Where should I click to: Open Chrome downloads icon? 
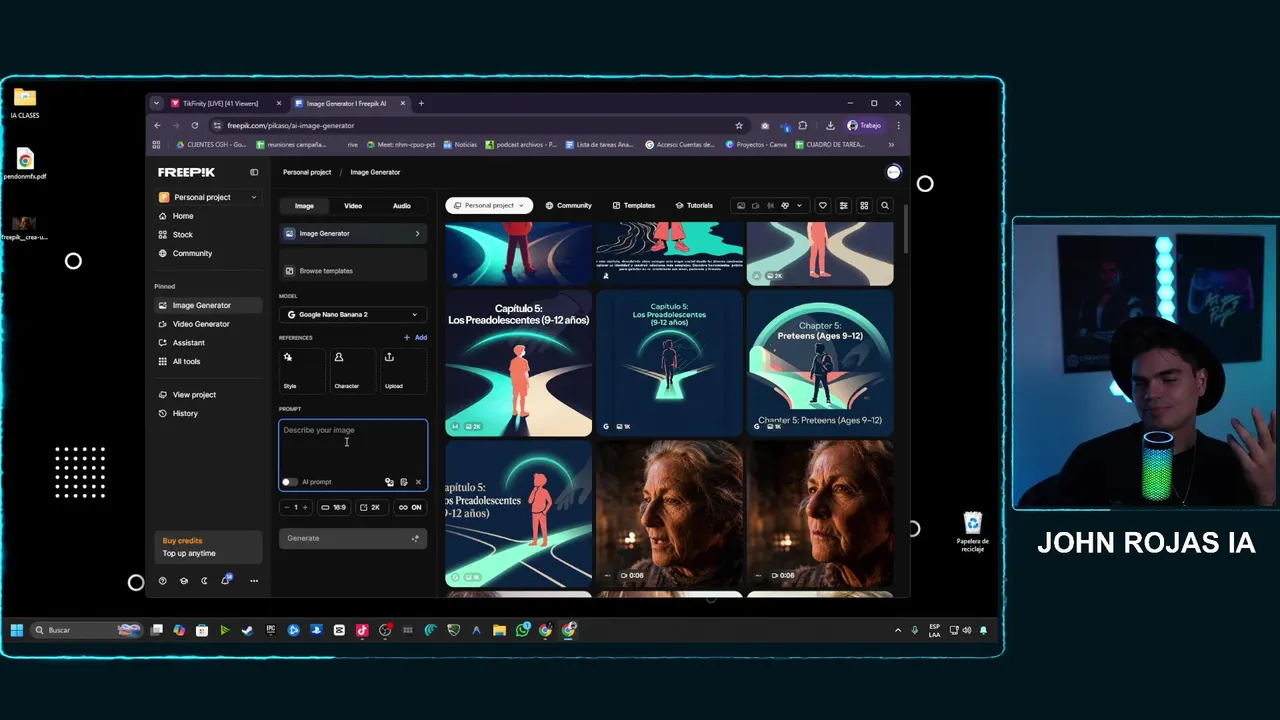point(830,126)
